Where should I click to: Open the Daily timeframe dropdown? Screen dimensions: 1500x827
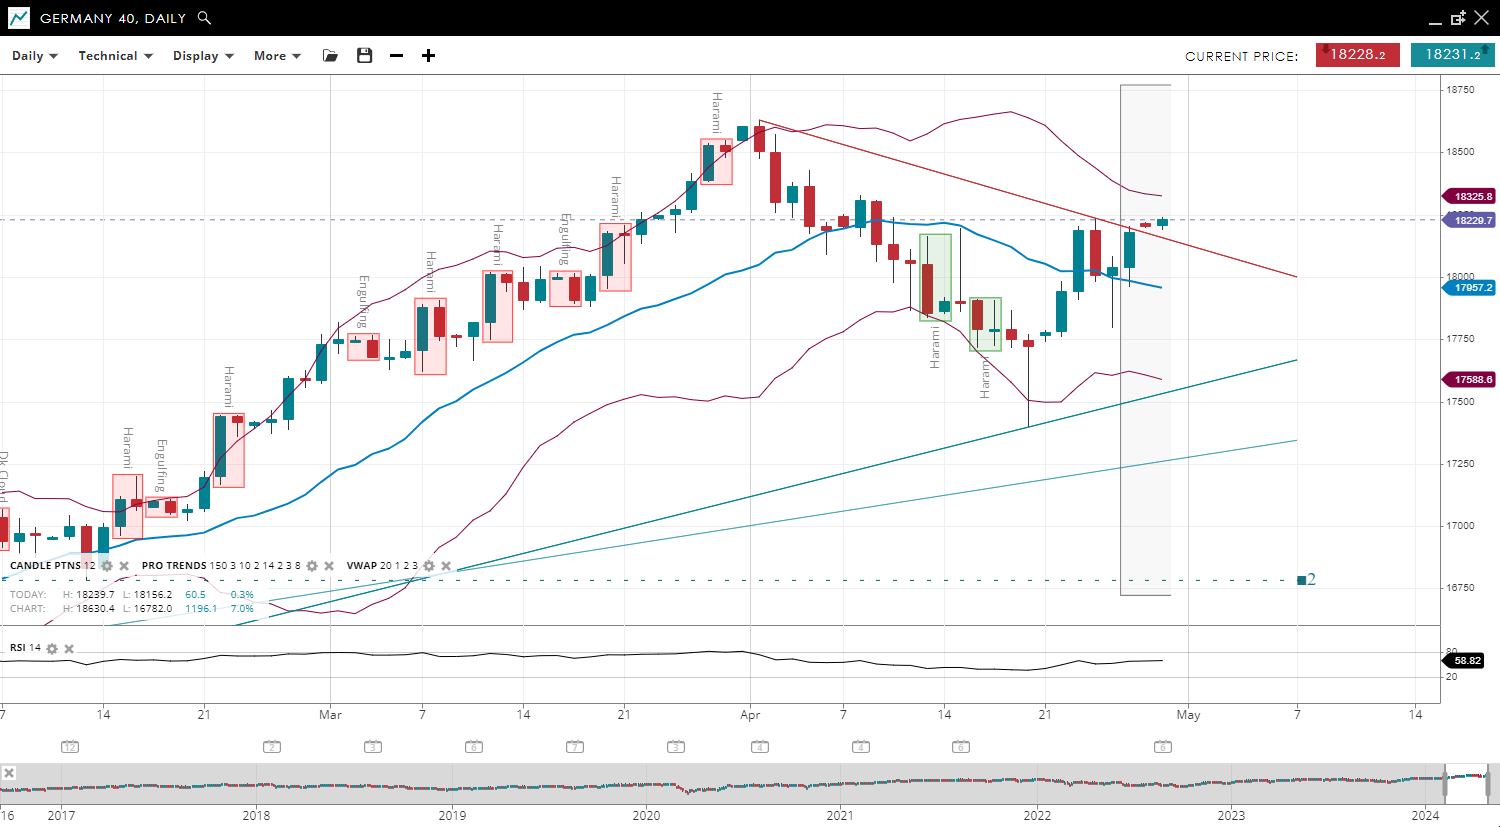click(x=35, y=56)
